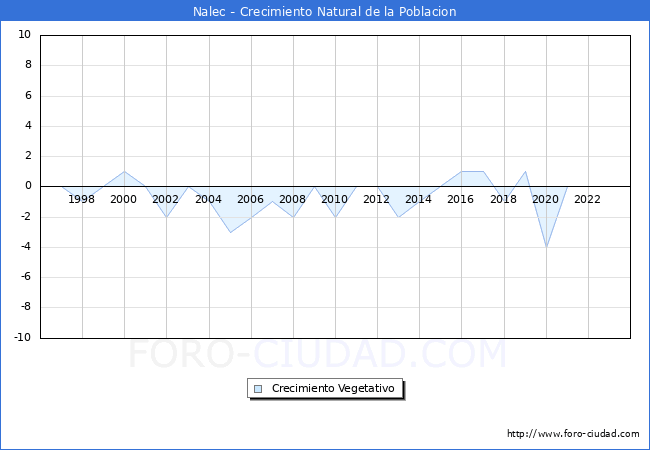Click the 2013 data point at -2
This screenshot has height=450, width=650.
pos(398,217)
